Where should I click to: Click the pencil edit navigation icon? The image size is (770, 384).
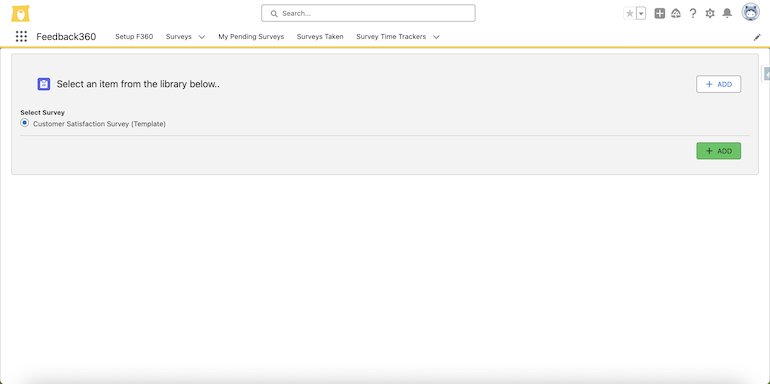[757, 37]
